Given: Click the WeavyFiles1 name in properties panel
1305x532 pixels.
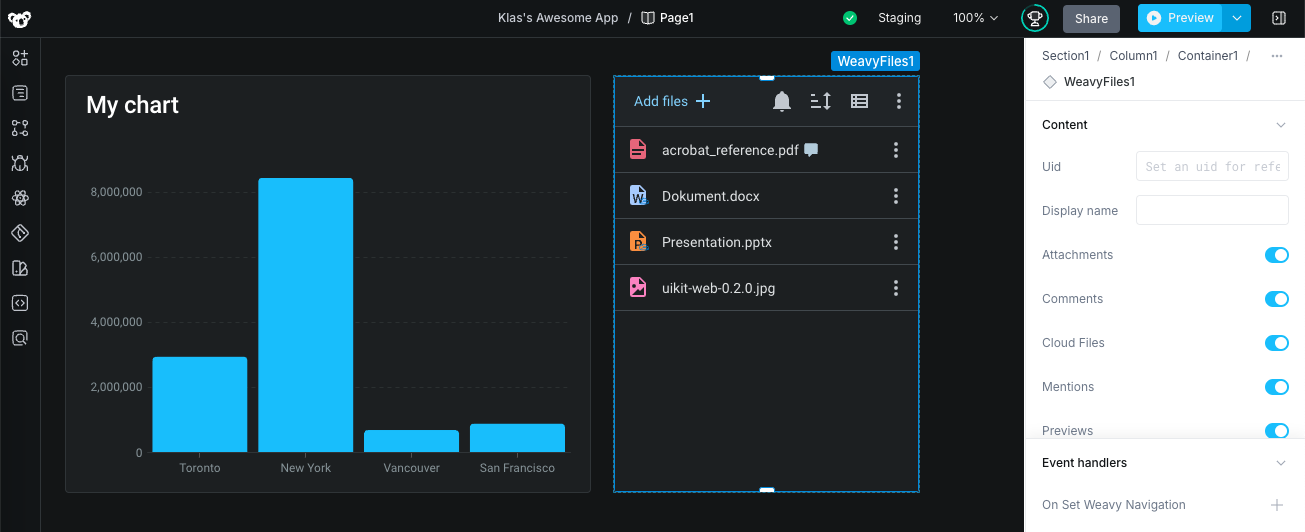Looking at the screenshot, I should [x=1099, y=82].
